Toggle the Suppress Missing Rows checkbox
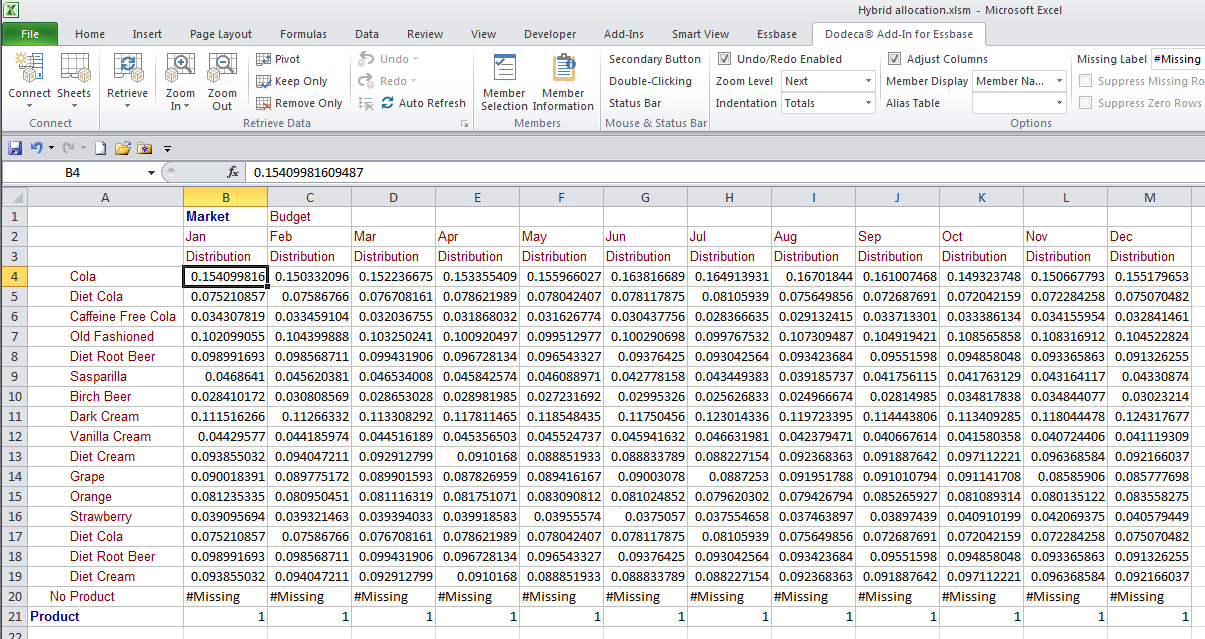Screen dimensions: 1205x639 click(1086, 81)
